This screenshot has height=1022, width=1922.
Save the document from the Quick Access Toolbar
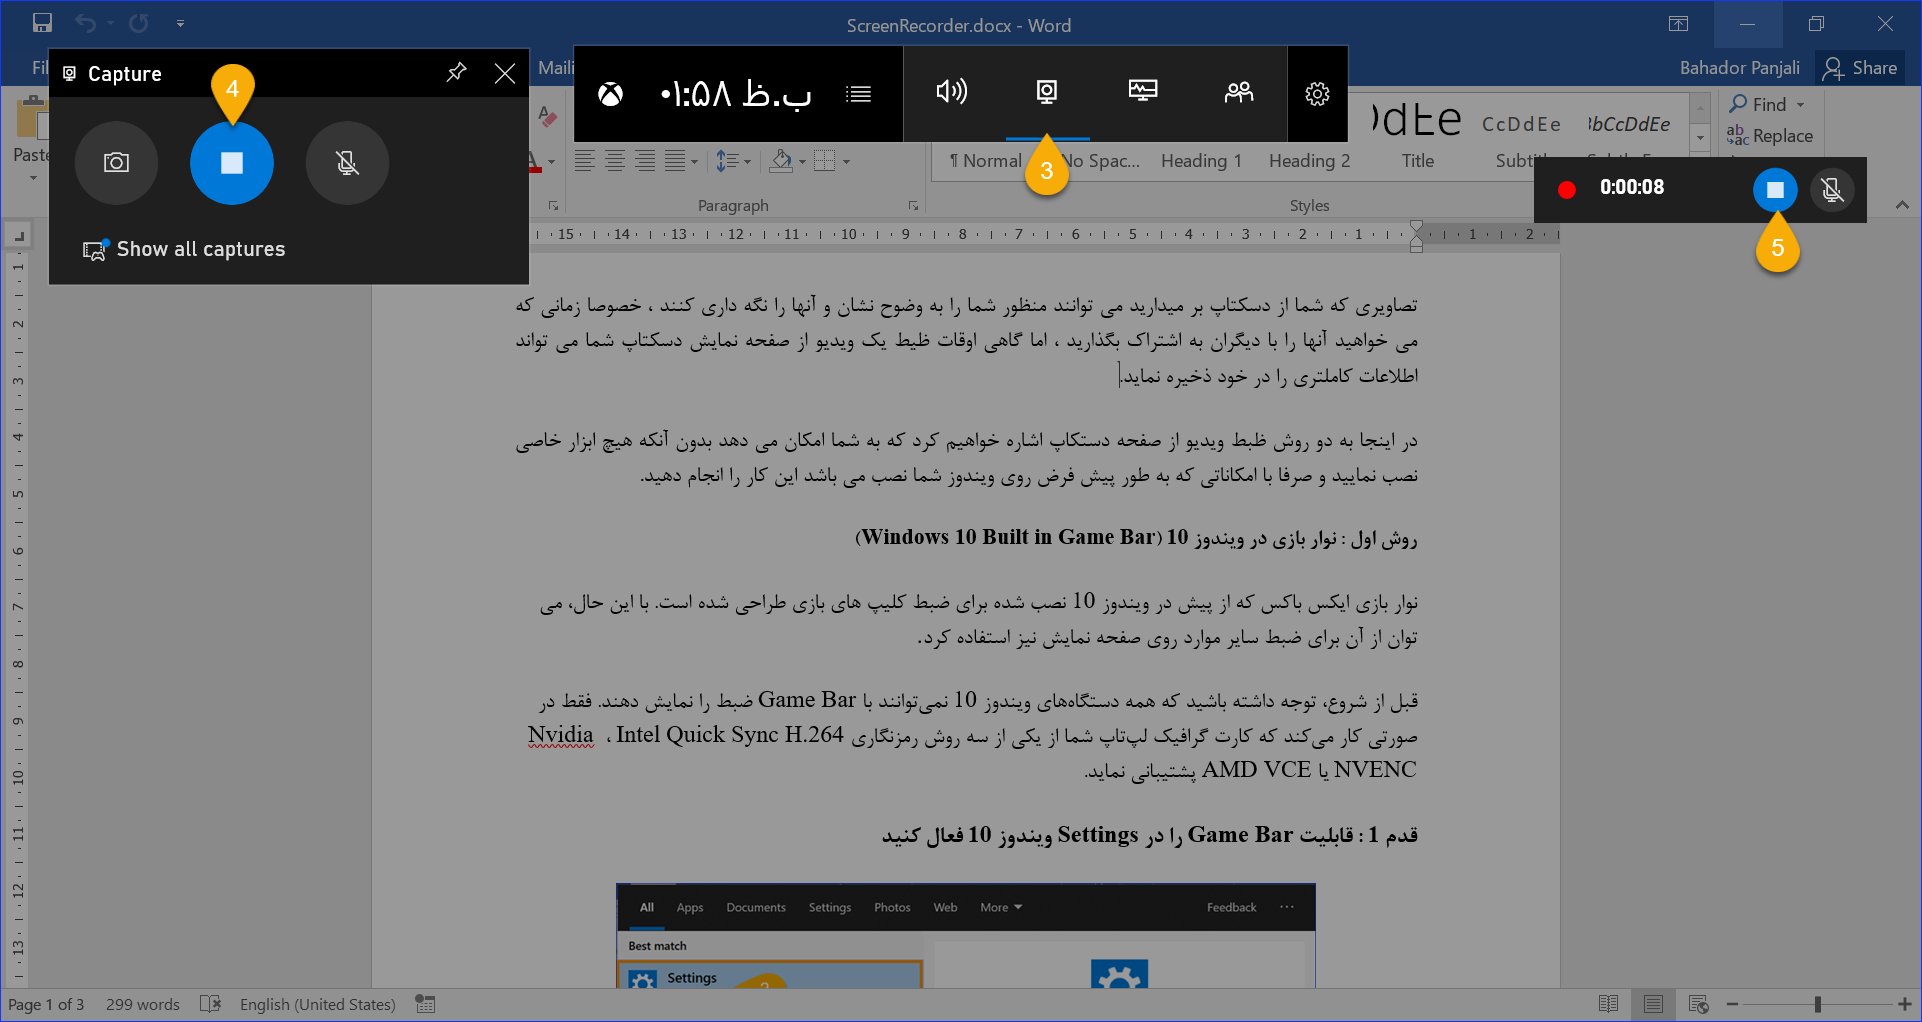pos(42,23)
